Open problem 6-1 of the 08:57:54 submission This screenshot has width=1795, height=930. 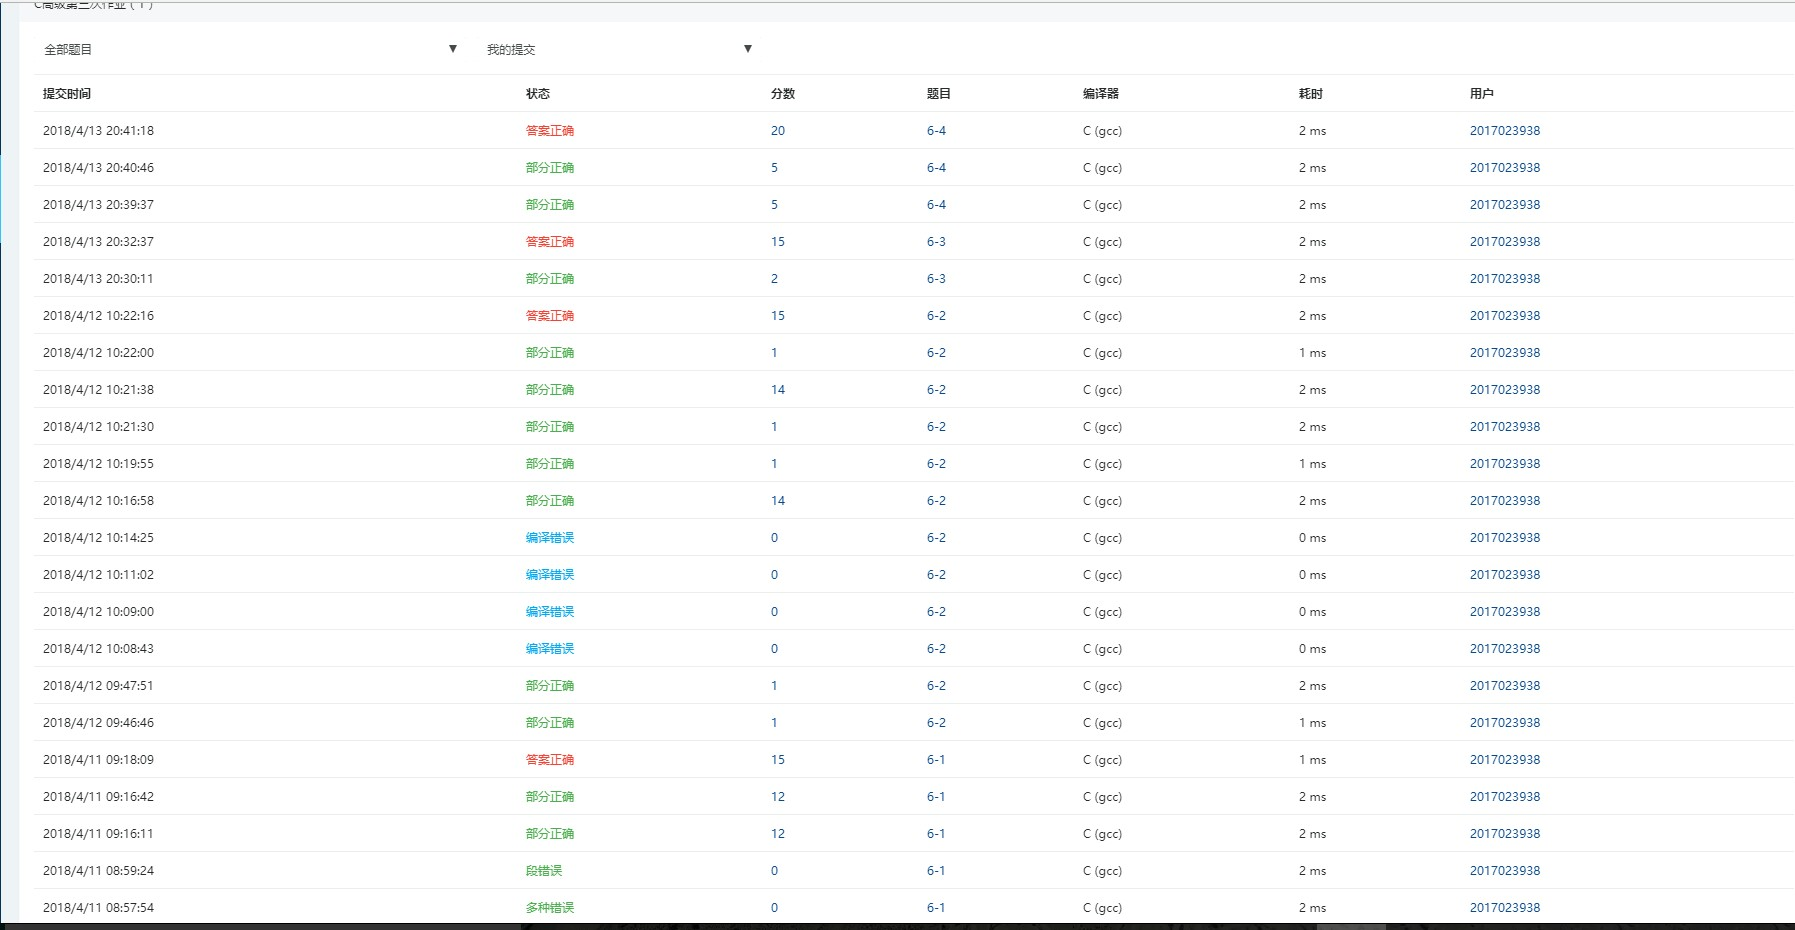pyautogui.click(x=936, y=908)
